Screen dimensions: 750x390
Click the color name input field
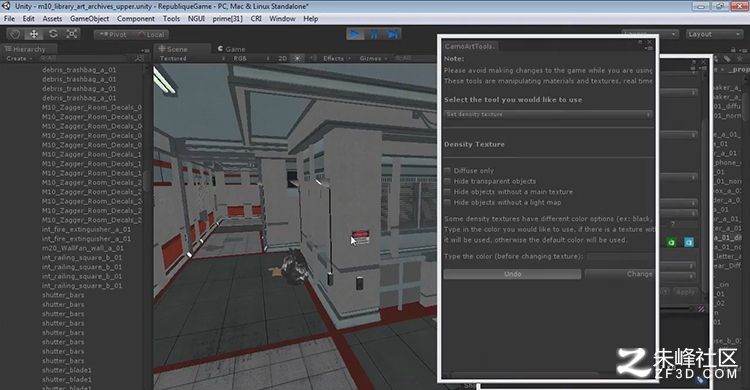coord(620,256)
